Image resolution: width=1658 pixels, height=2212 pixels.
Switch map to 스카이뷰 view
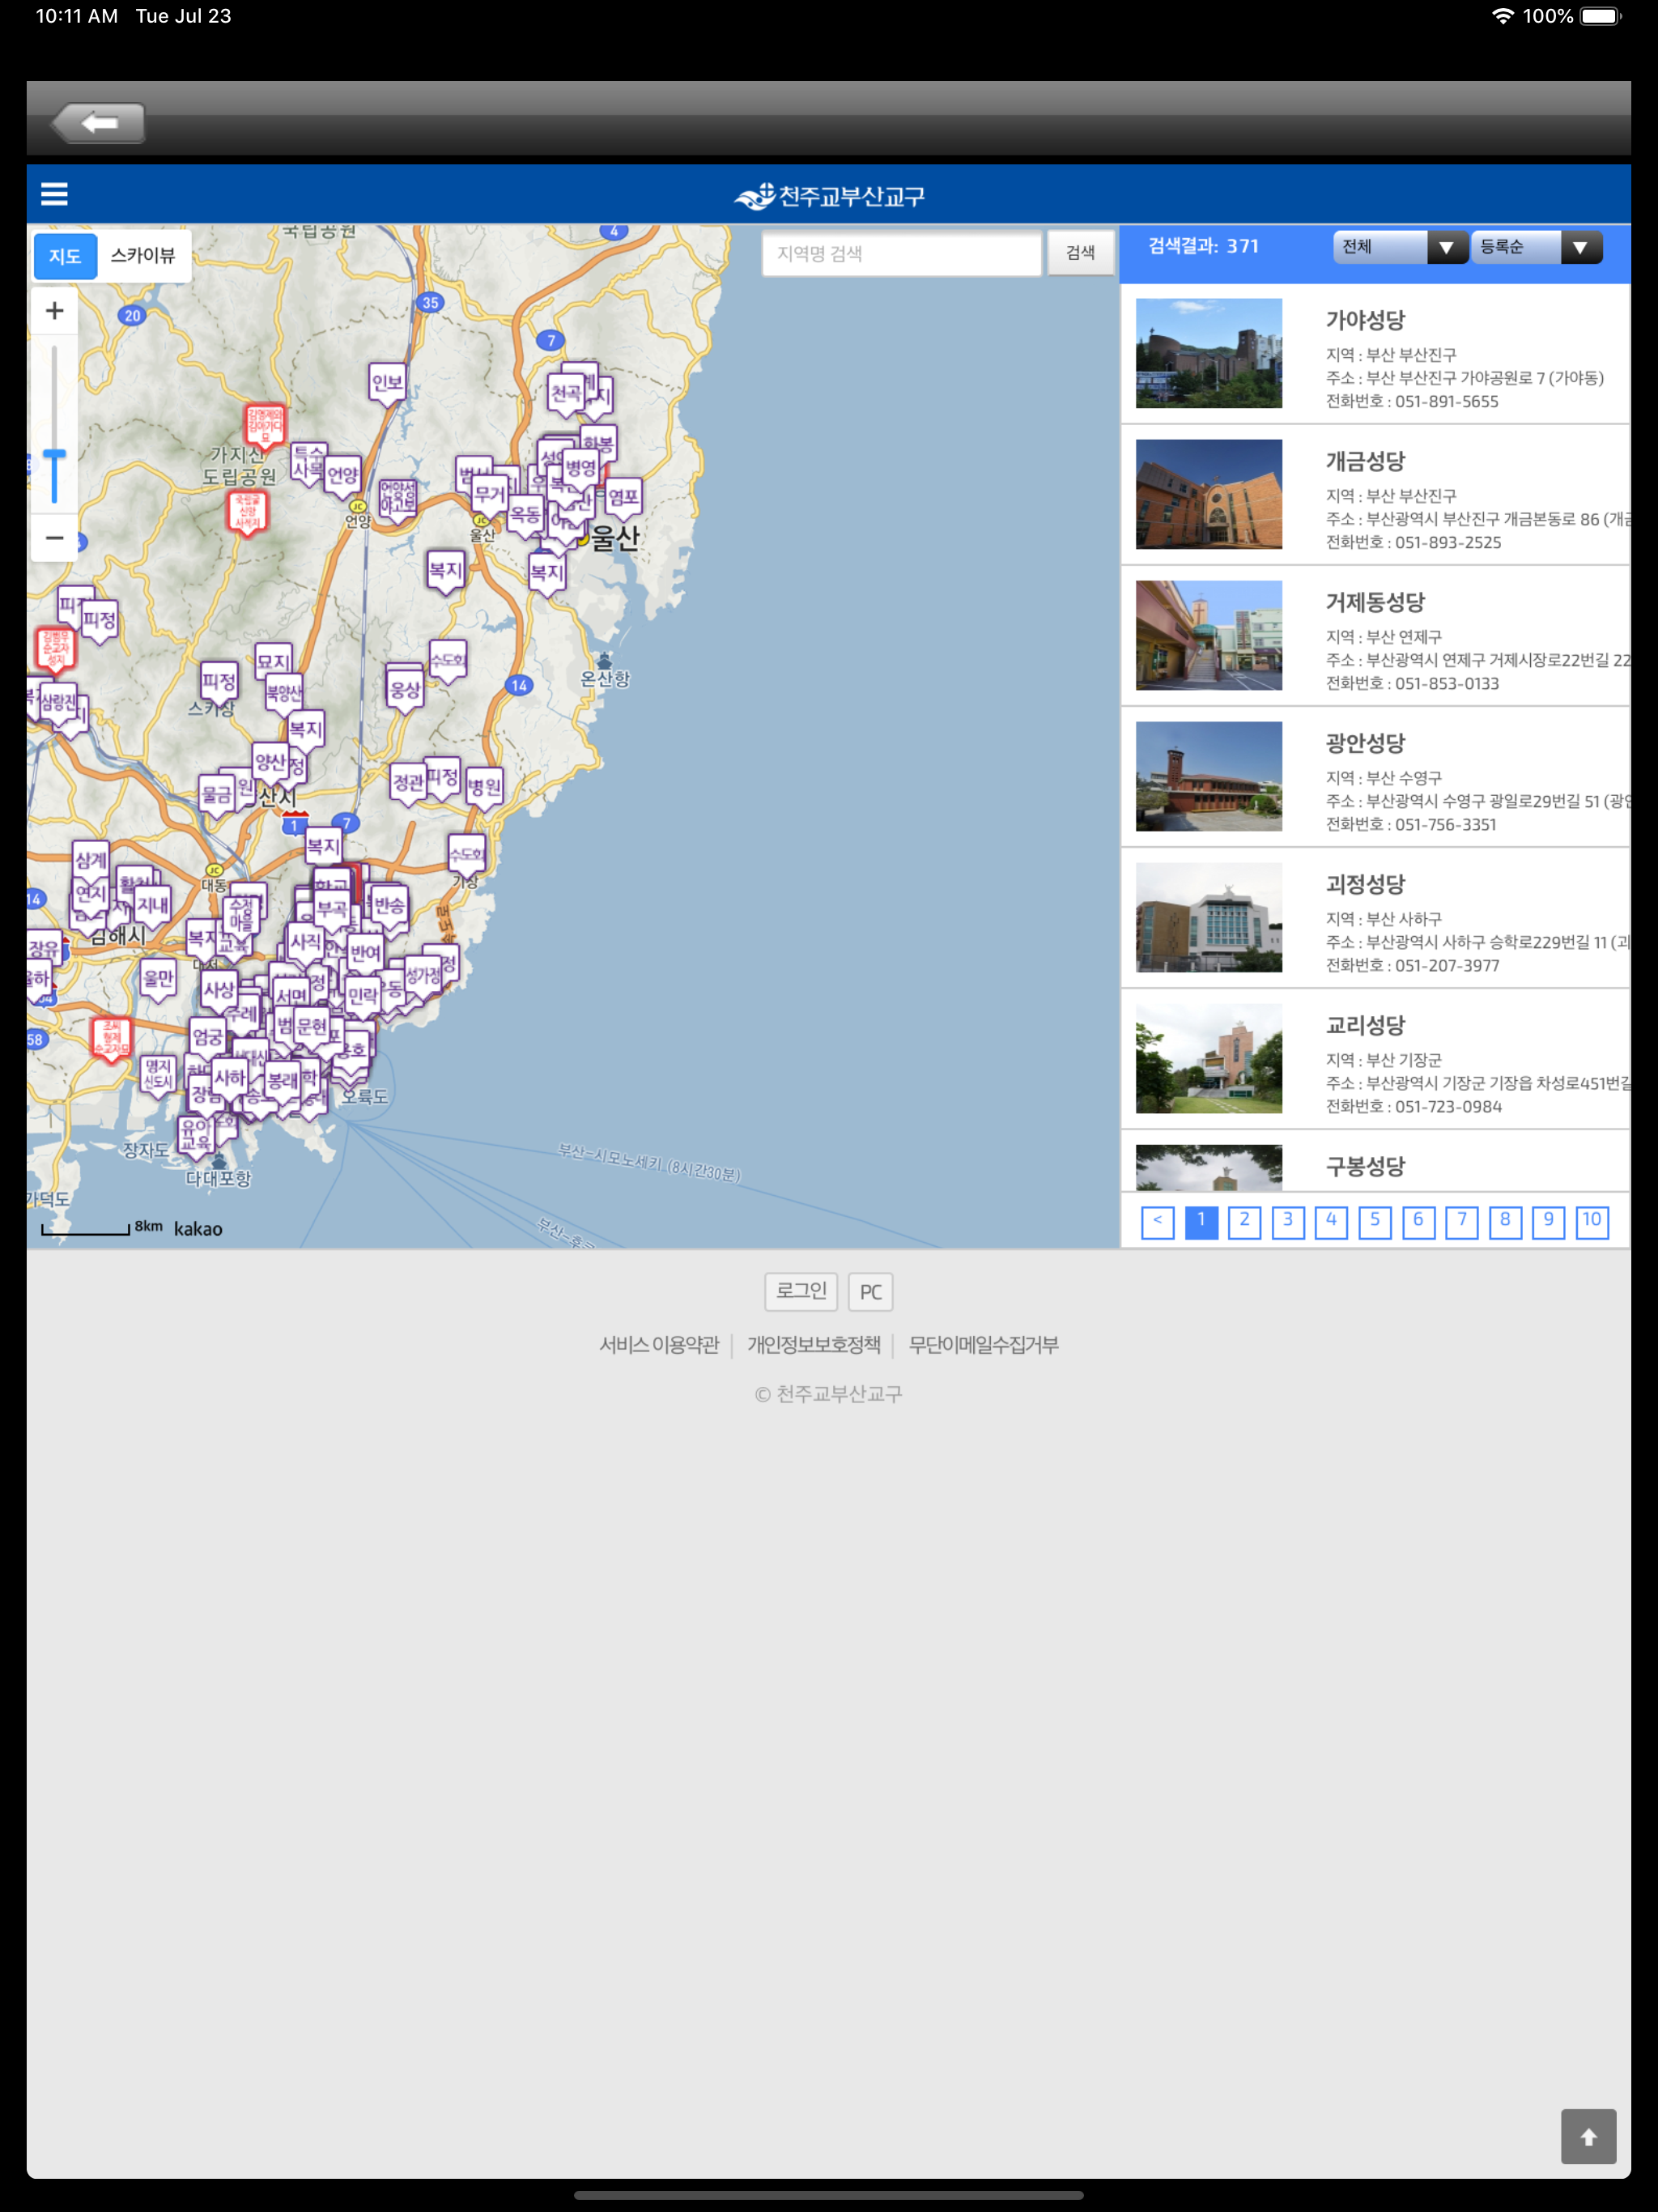(x=143, y=256)
